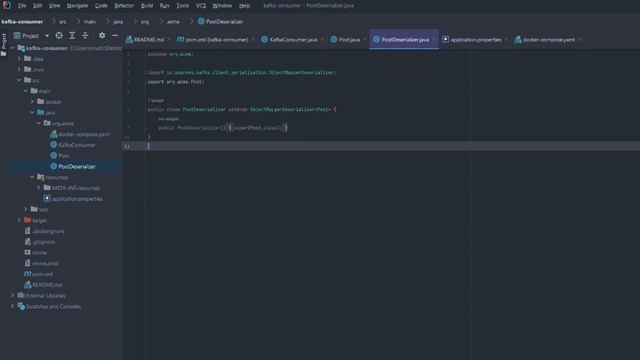Click PostDeserializer in navigation breadcrumb
Viewport: 640px width, 360px height.
pos(220,22)
